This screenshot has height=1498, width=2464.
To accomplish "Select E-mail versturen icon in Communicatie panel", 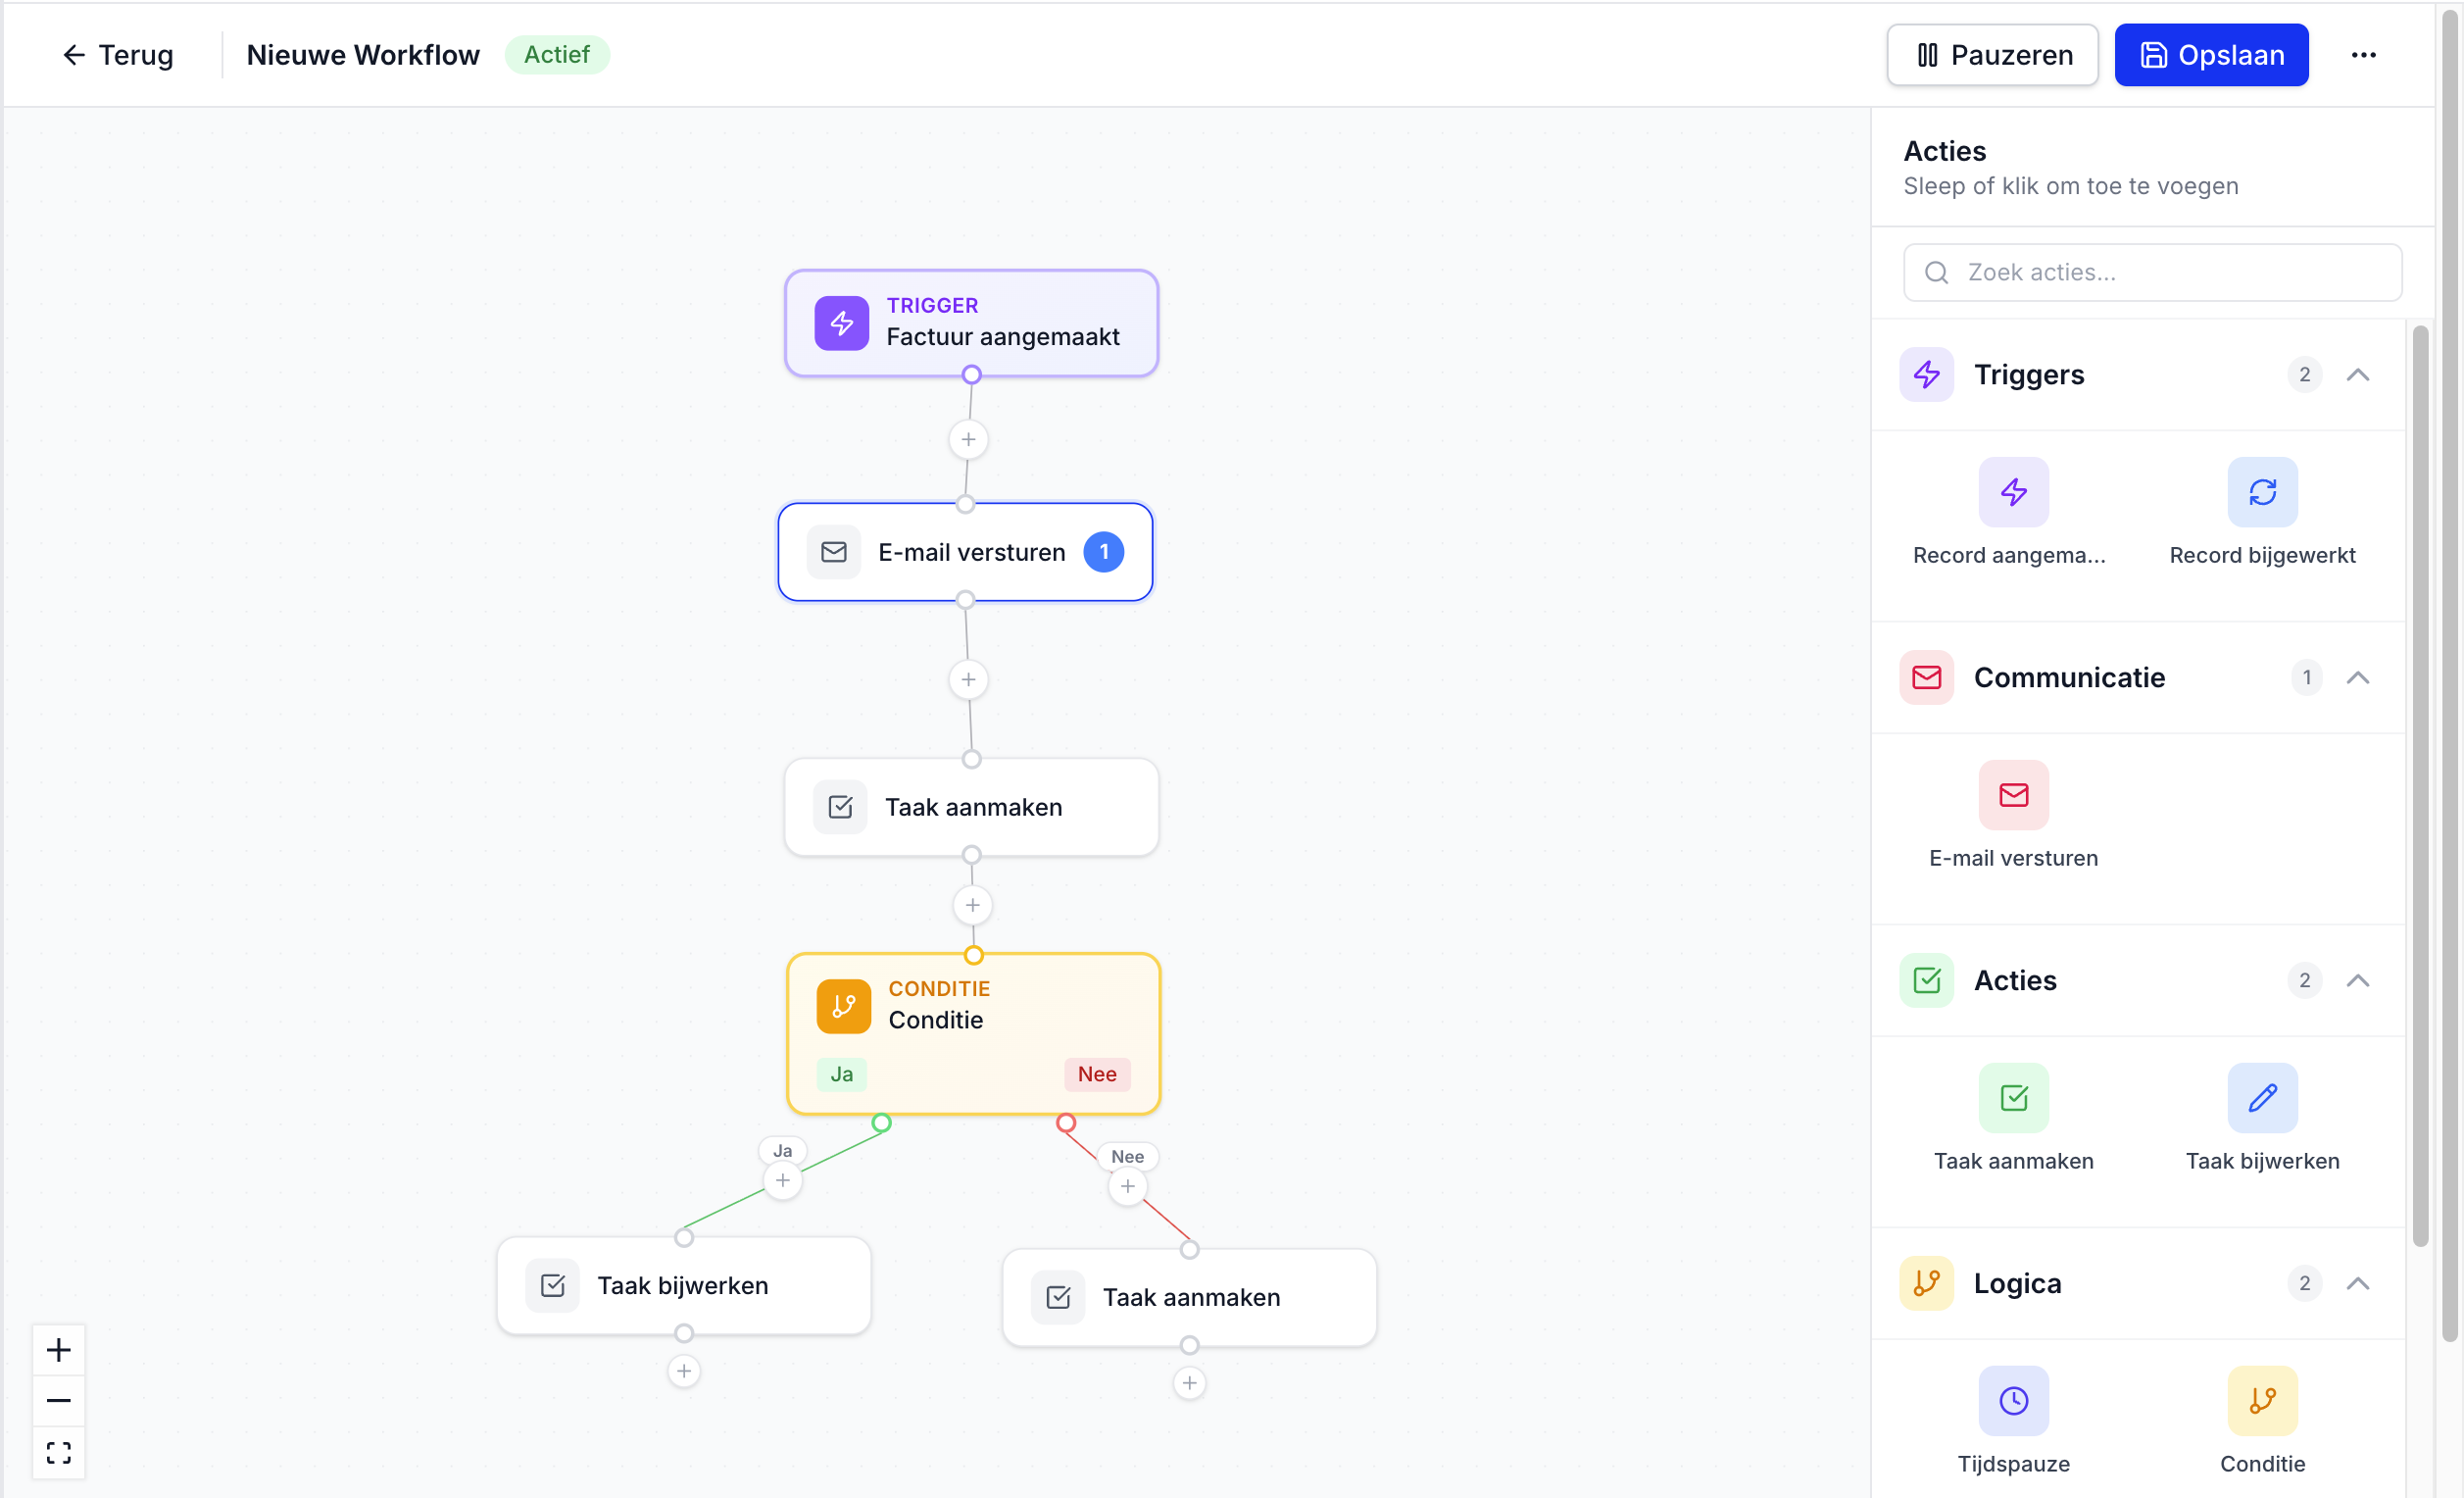I will tap(2013, 795).
